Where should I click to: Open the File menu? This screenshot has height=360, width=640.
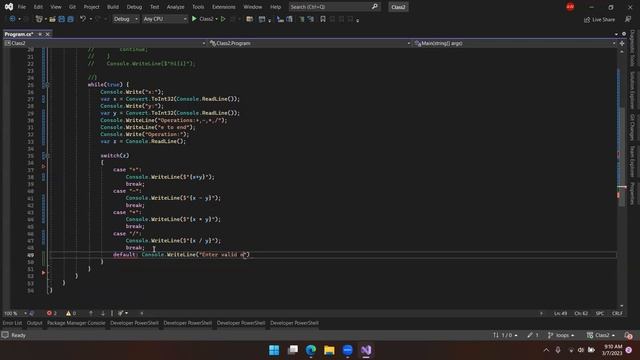click(22, 7)
